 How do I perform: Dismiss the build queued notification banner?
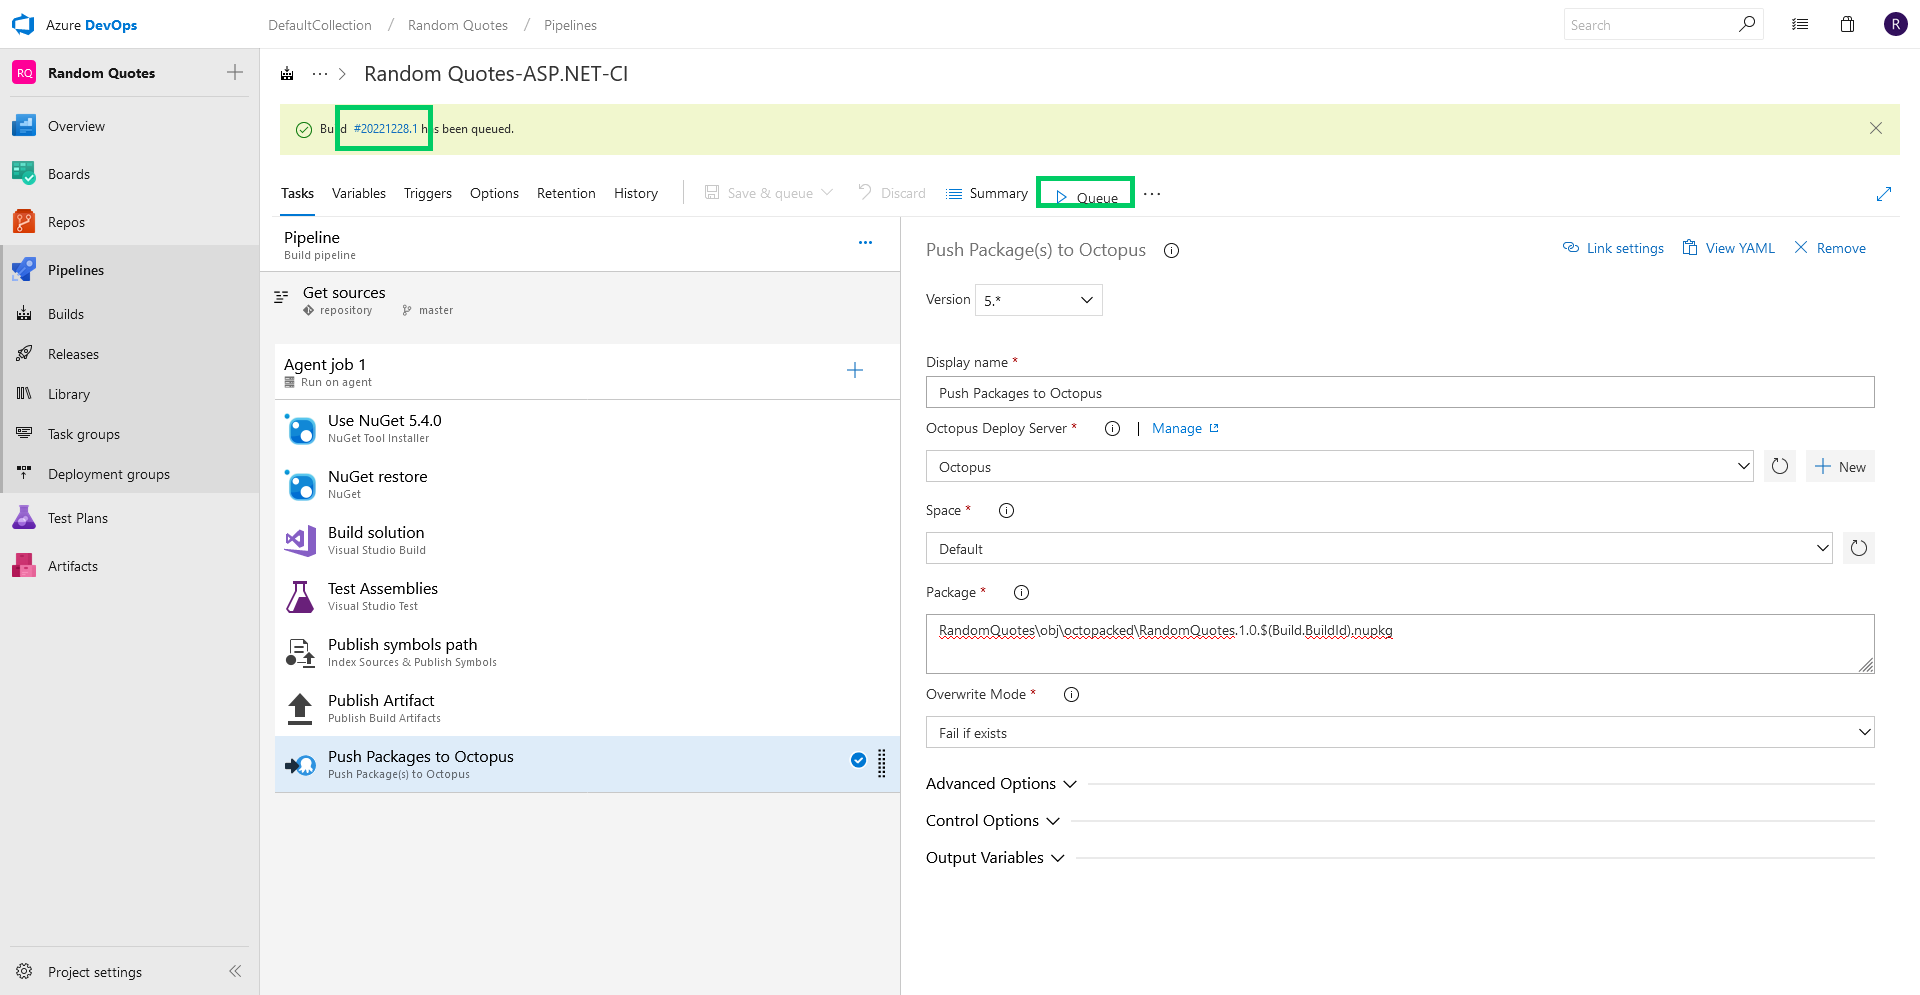coord(1876,128)
